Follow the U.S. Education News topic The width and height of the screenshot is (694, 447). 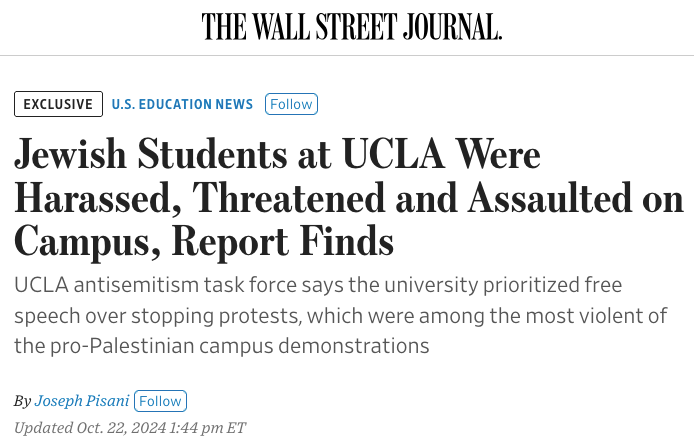[291, 104]
